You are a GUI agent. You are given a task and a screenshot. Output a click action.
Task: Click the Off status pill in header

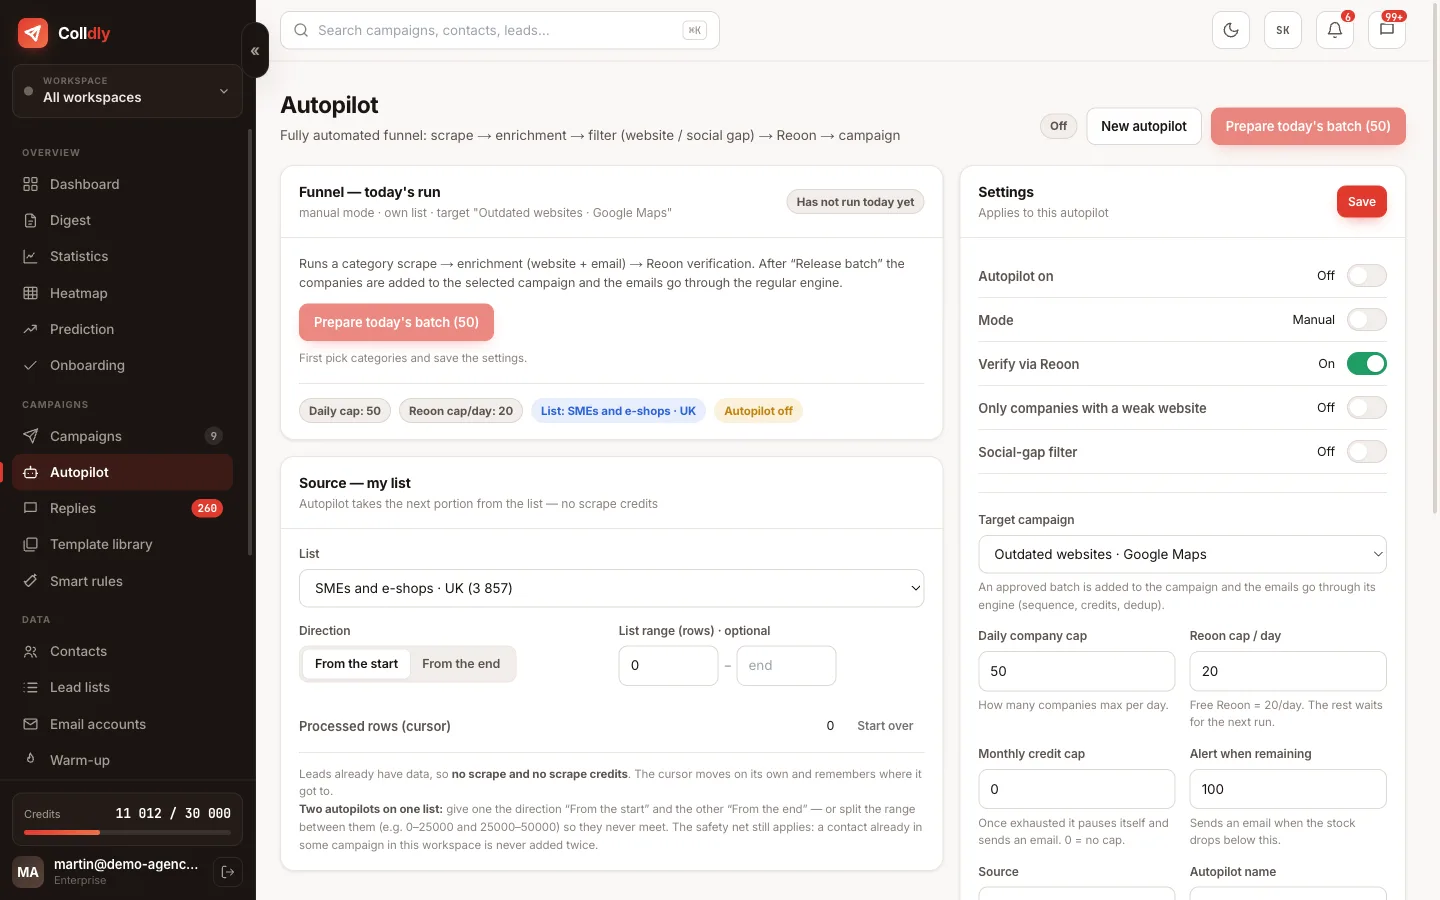(1058, 126)
